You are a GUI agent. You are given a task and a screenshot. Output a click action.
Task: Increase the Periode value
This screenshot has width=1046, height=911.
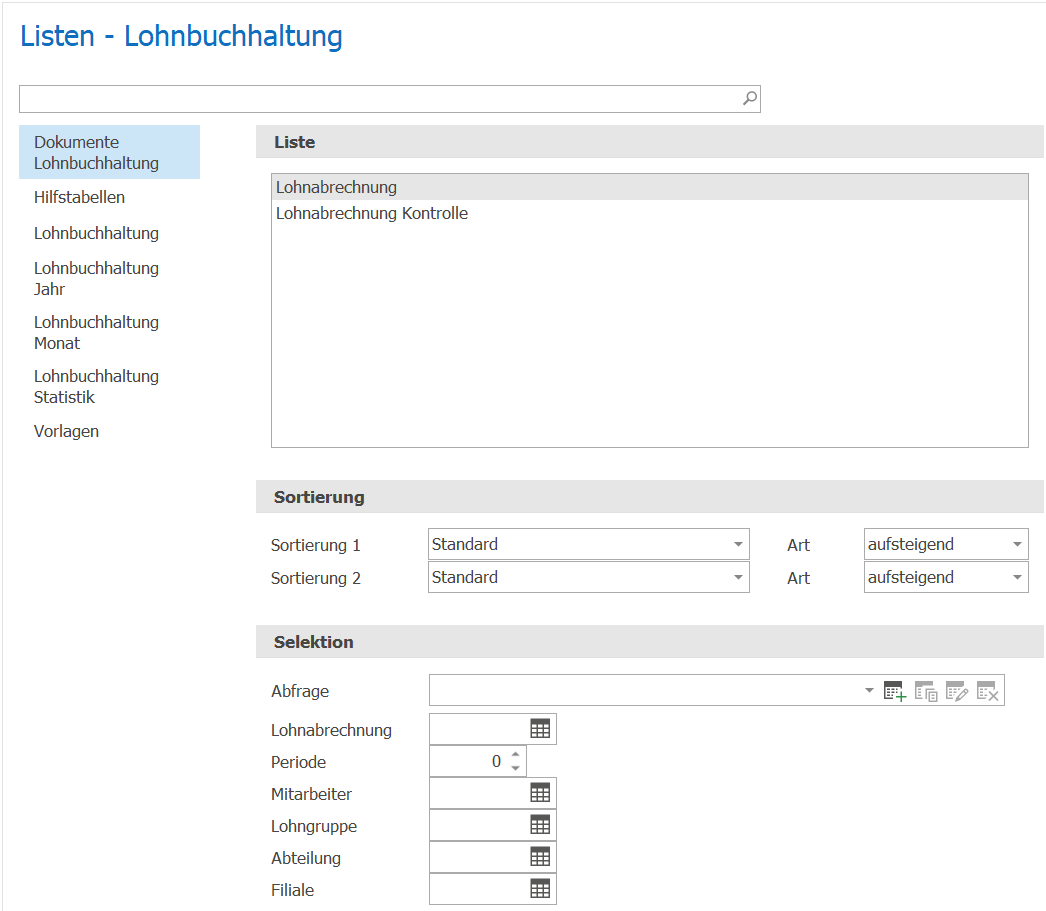(x=516, y=754)
